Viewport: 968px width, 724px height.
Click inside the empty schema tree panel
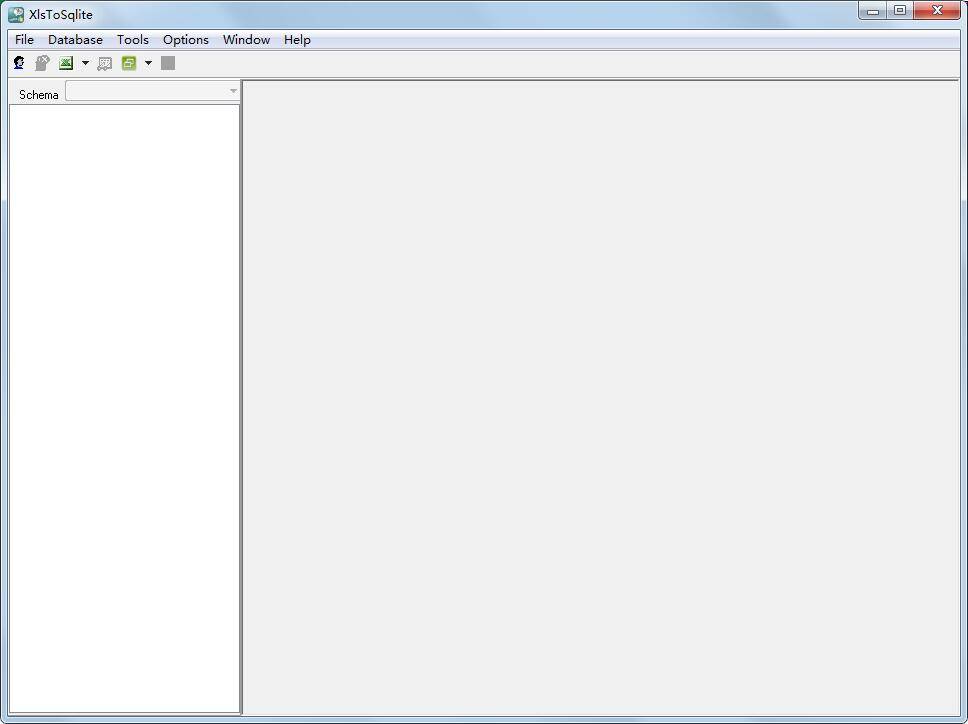coord(123,400)
